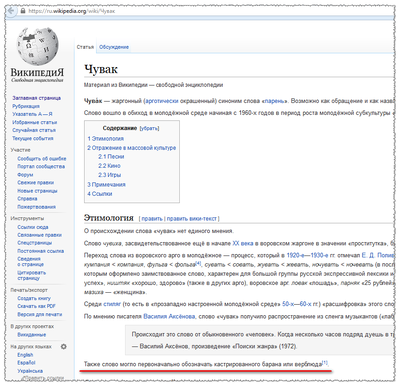Switch to English language version
This screenshot has width=400, height=386.
click(25, 355)
